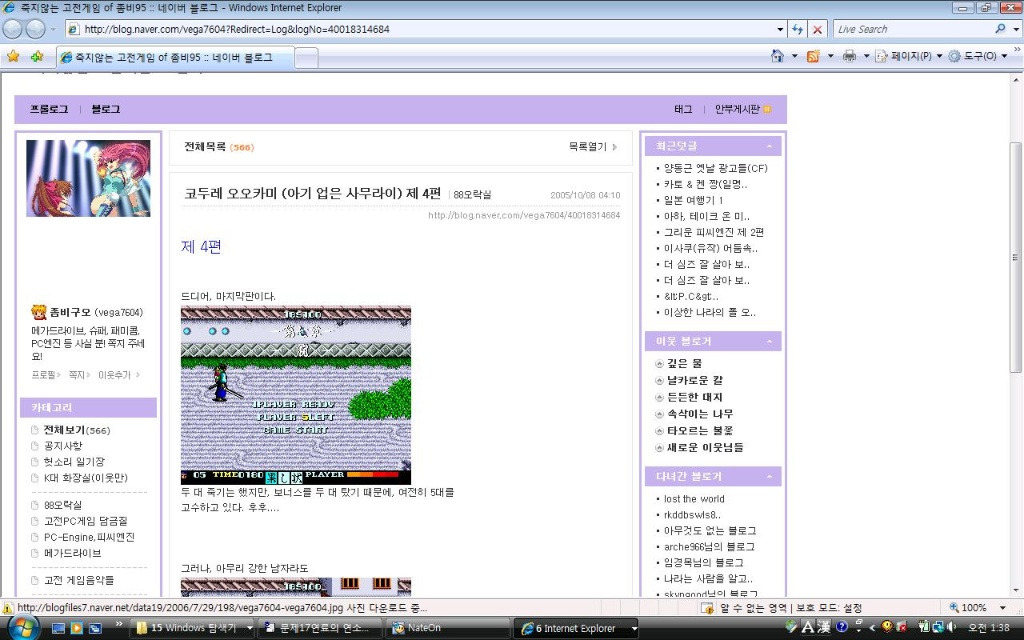The height and width of the screenshot is (640, 1024).
Task: Click the orange icon next to 안부게시판
Action: point(767,109)
